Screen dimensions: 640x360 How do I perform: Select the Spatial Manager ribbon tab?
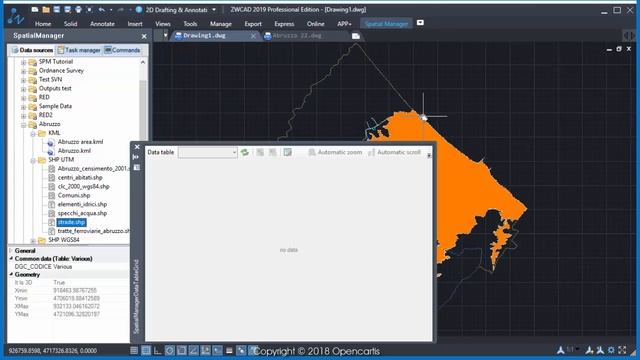click(386, 24)
